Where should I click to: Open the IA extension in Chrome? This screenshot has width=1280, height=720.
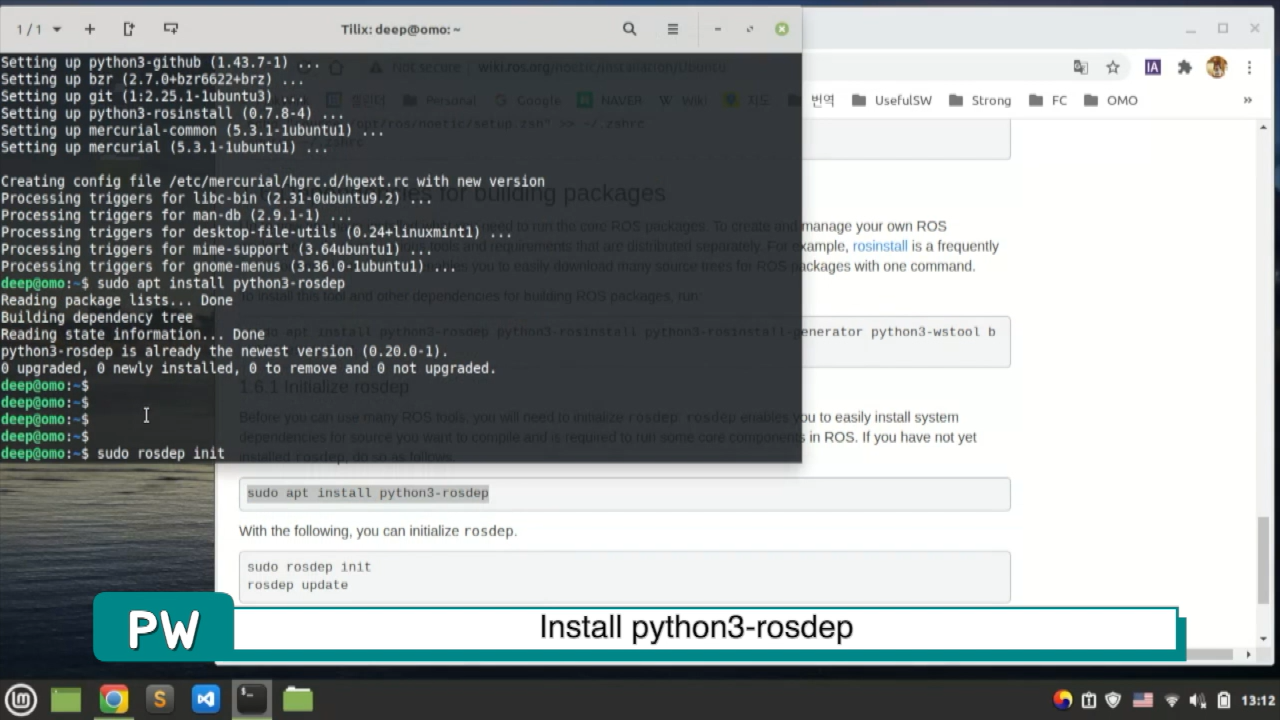pos(1153,67)
